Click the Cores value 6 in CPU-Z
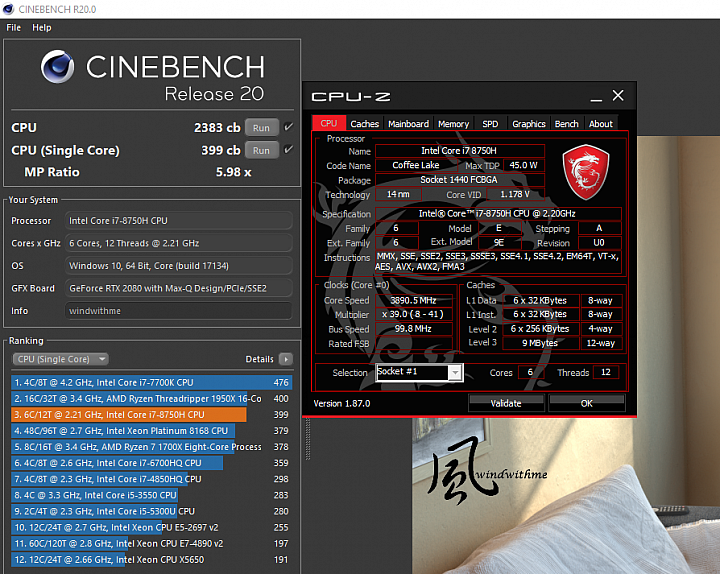The width and height of the screenshot is (720, 574). 530,372
